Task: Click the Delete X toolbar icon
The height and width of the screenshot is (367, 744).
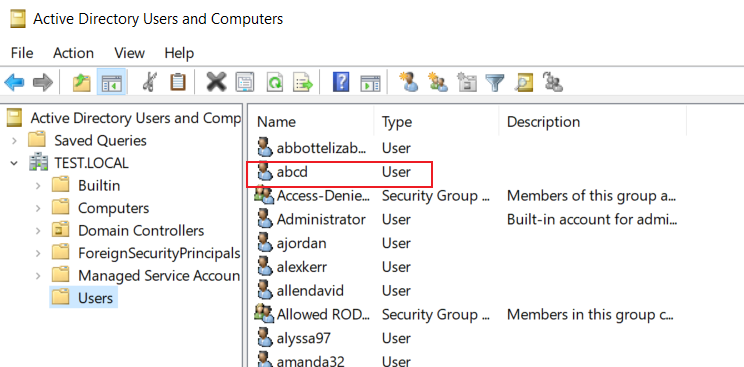Action: pos(216,83)
